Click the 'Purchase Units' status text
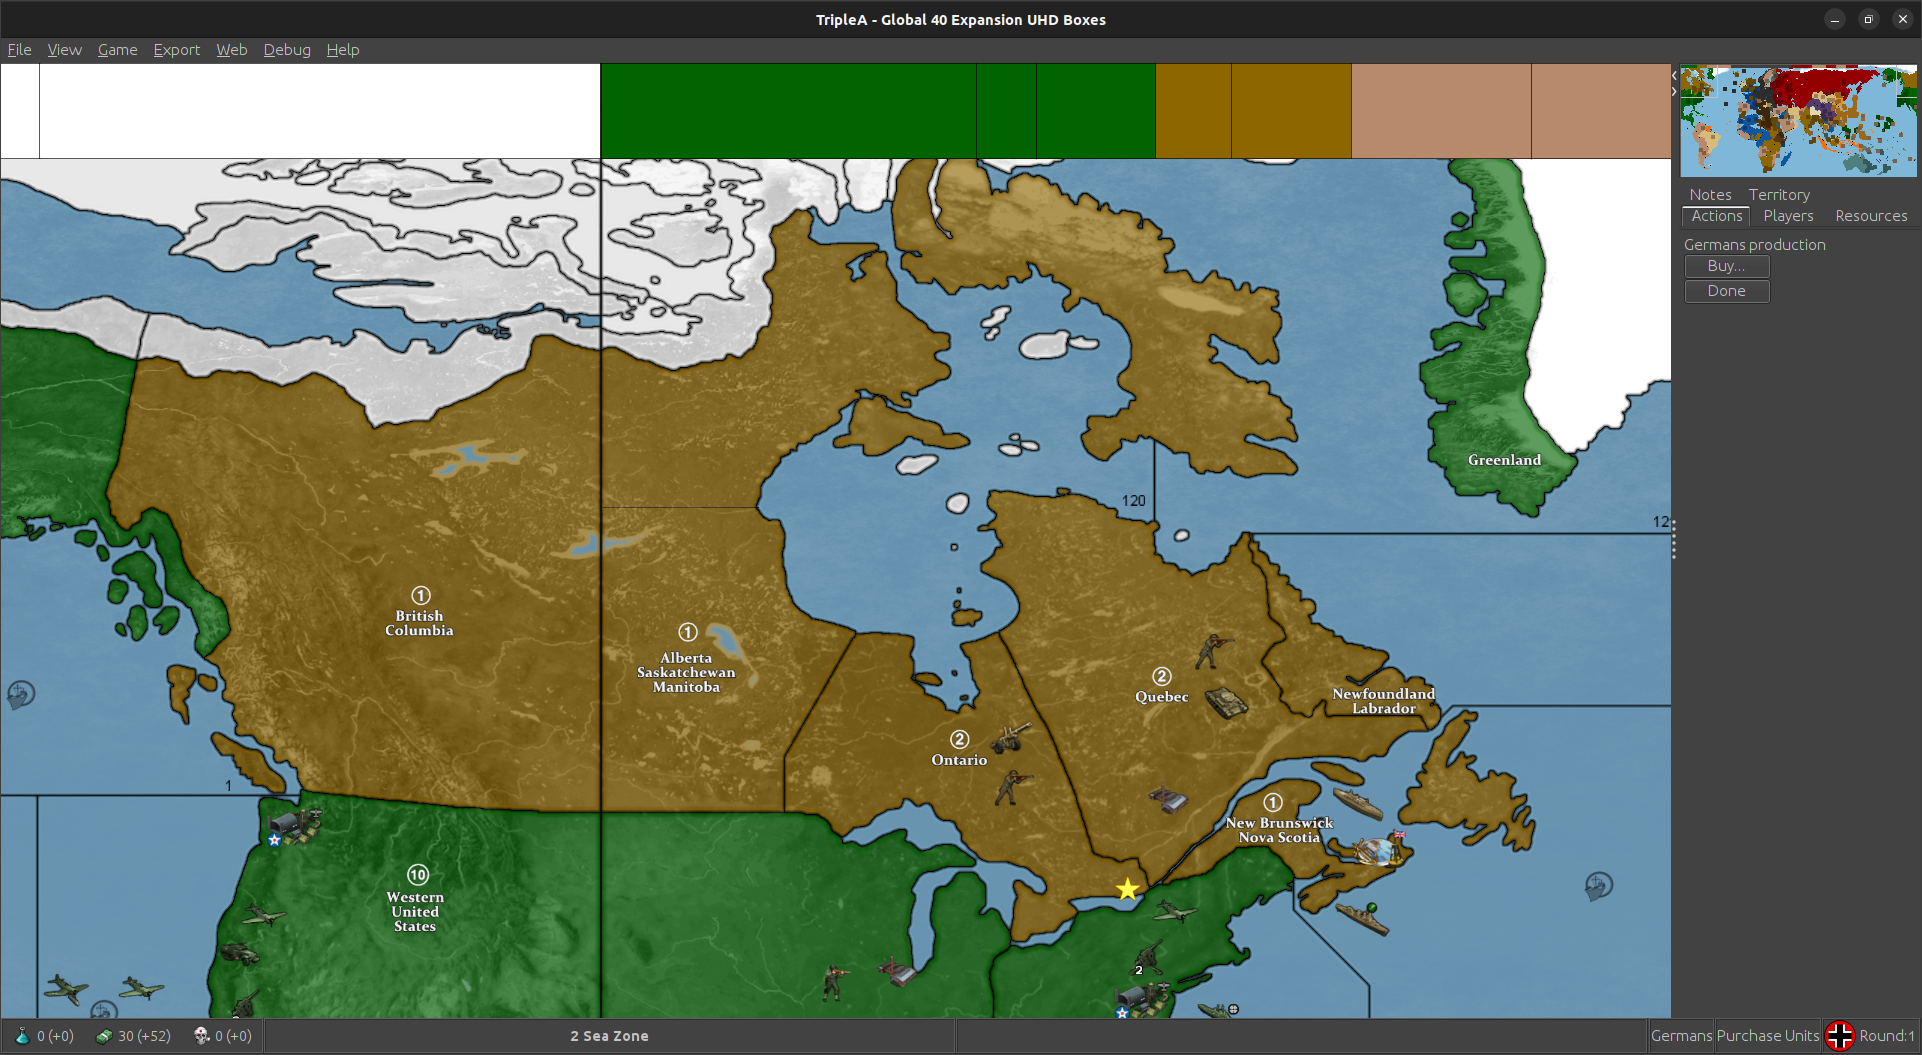Image resolution: width=1922 pixels, height=1055 pixels. coord(1768,1036)
